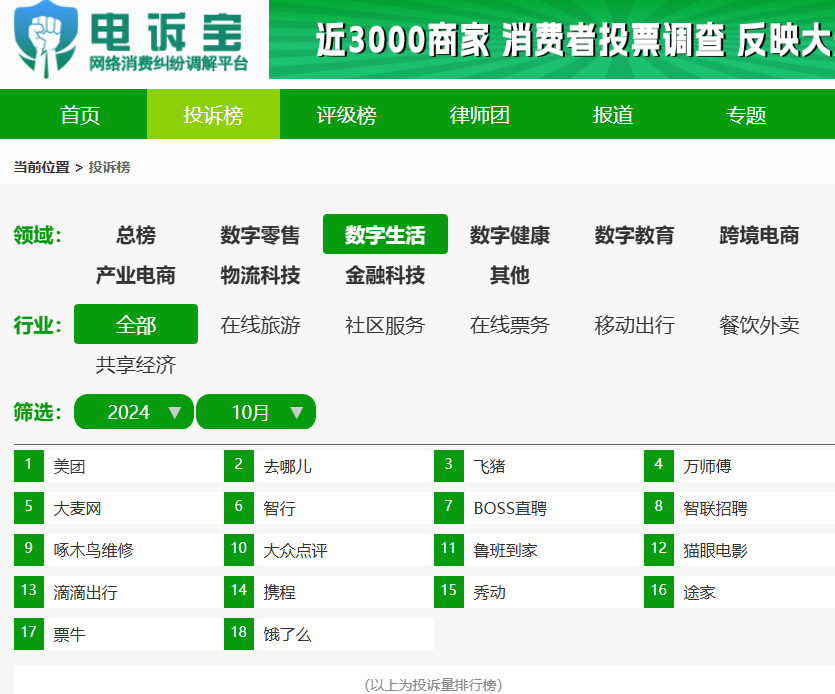Screen dimensions: 835x694
Task: Open rank 18 entry 饿了么
Action: pyautogui.click(x=287, y=634)
